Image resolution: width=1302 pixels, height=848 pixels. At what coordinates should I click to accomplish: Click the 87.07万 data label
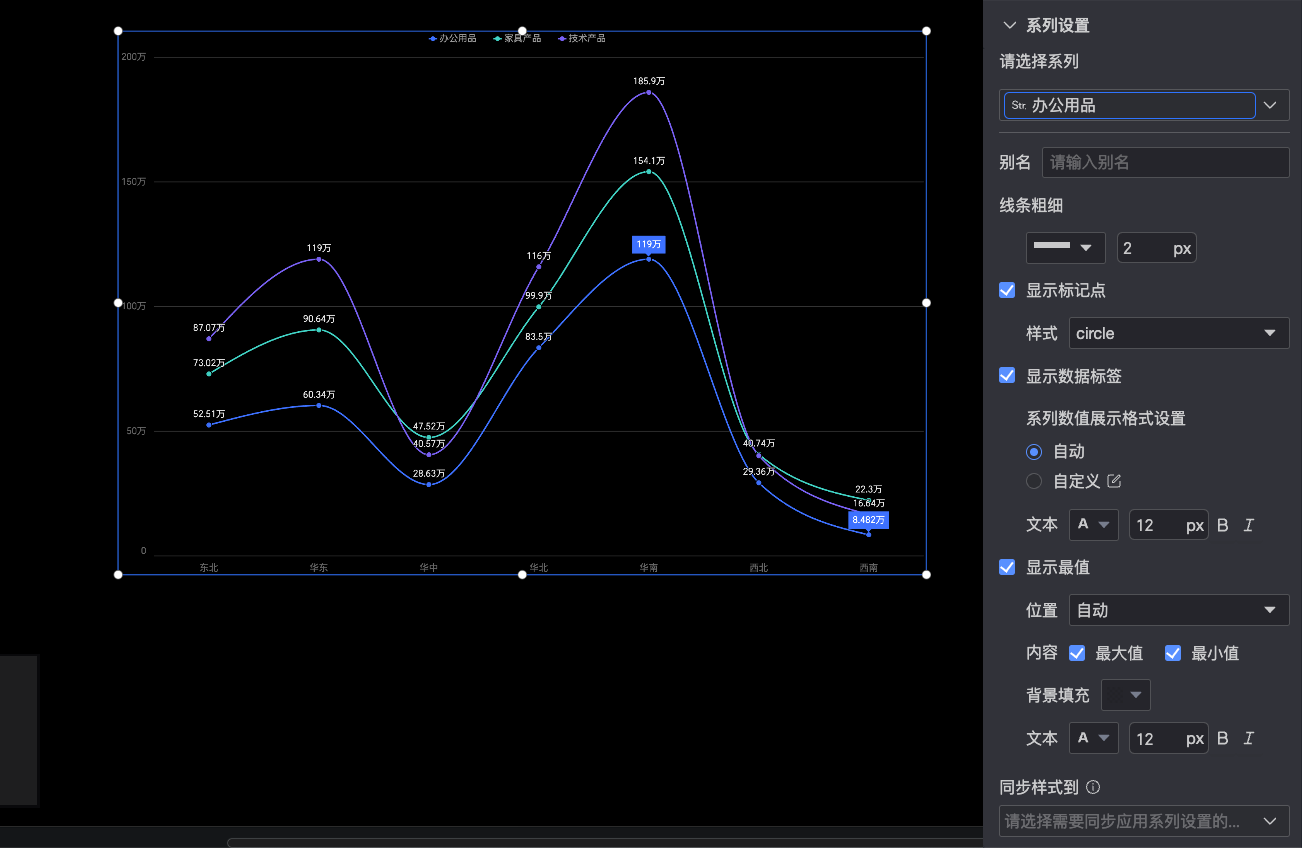tap(209, 327)
